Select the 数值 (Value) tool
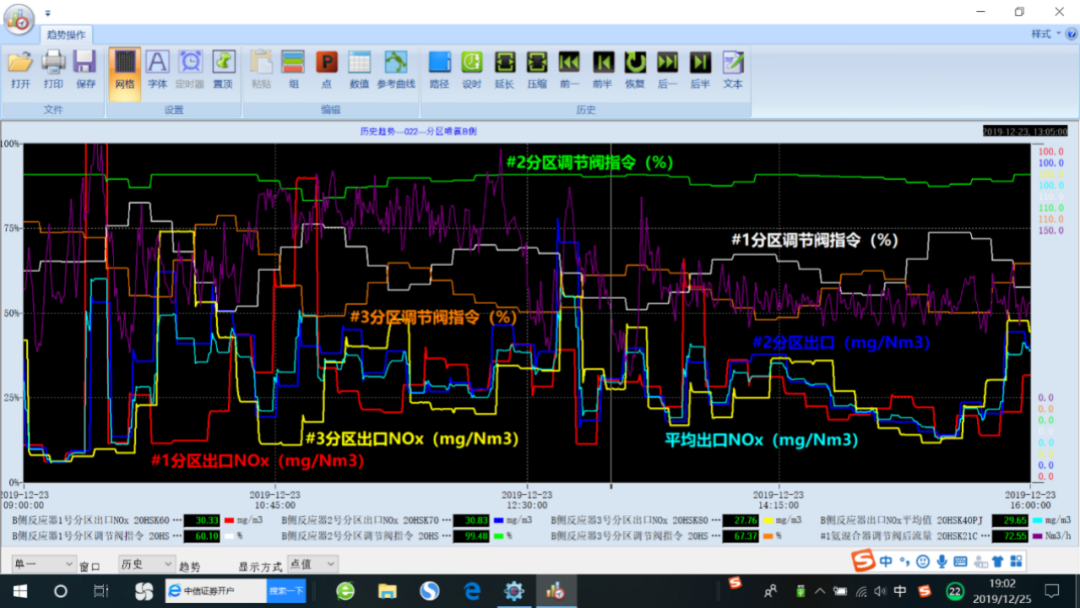The image size is (1080, 608). click(359, 68)
